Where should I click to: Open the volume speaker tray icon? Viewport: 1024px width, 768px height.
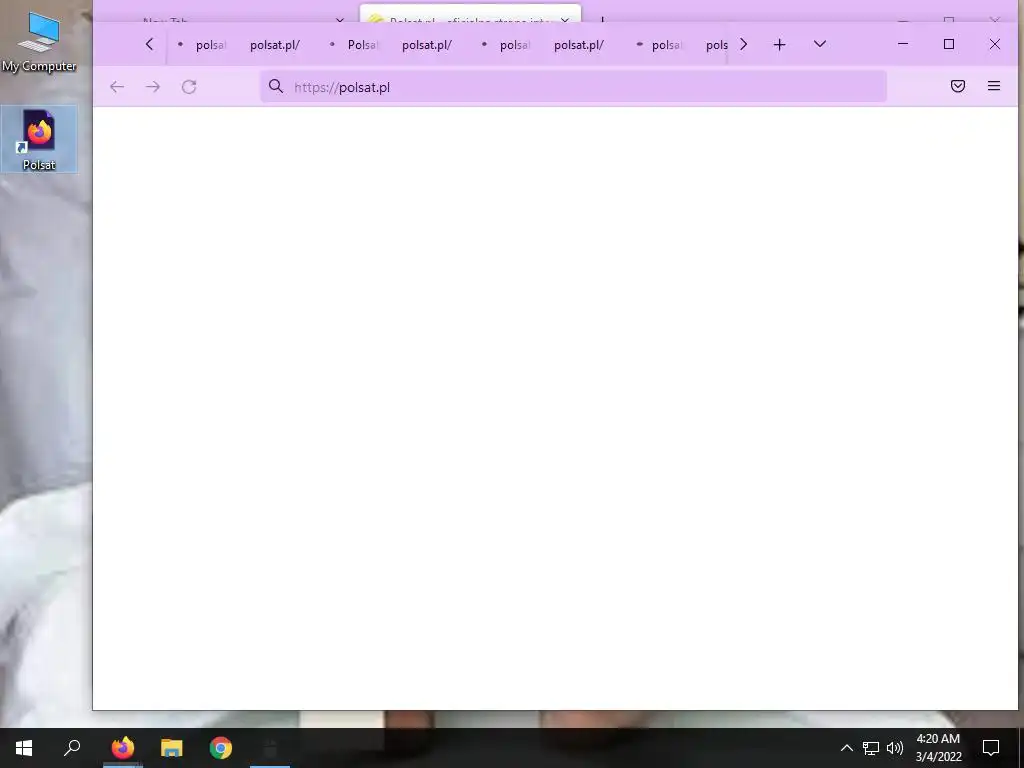coord(895,748)
